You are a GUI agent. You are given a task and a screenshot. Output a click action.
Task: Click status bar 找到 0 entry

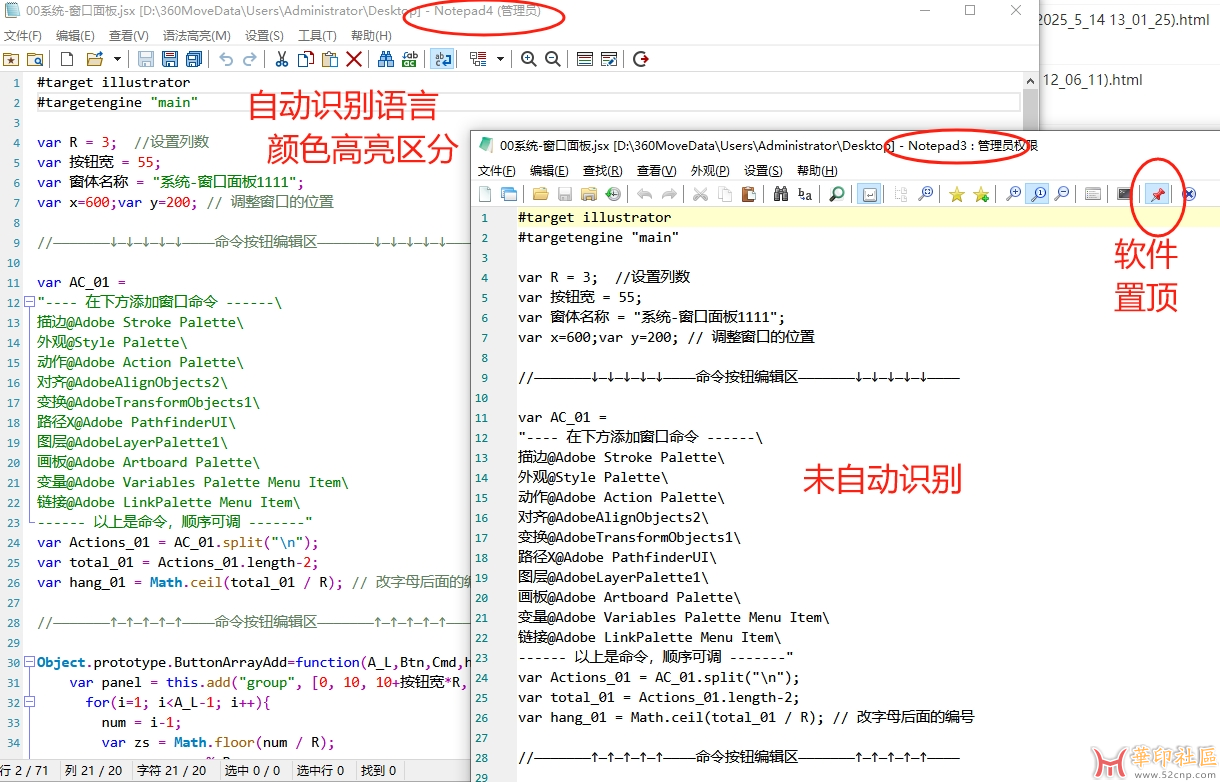[x=378, y=770]
